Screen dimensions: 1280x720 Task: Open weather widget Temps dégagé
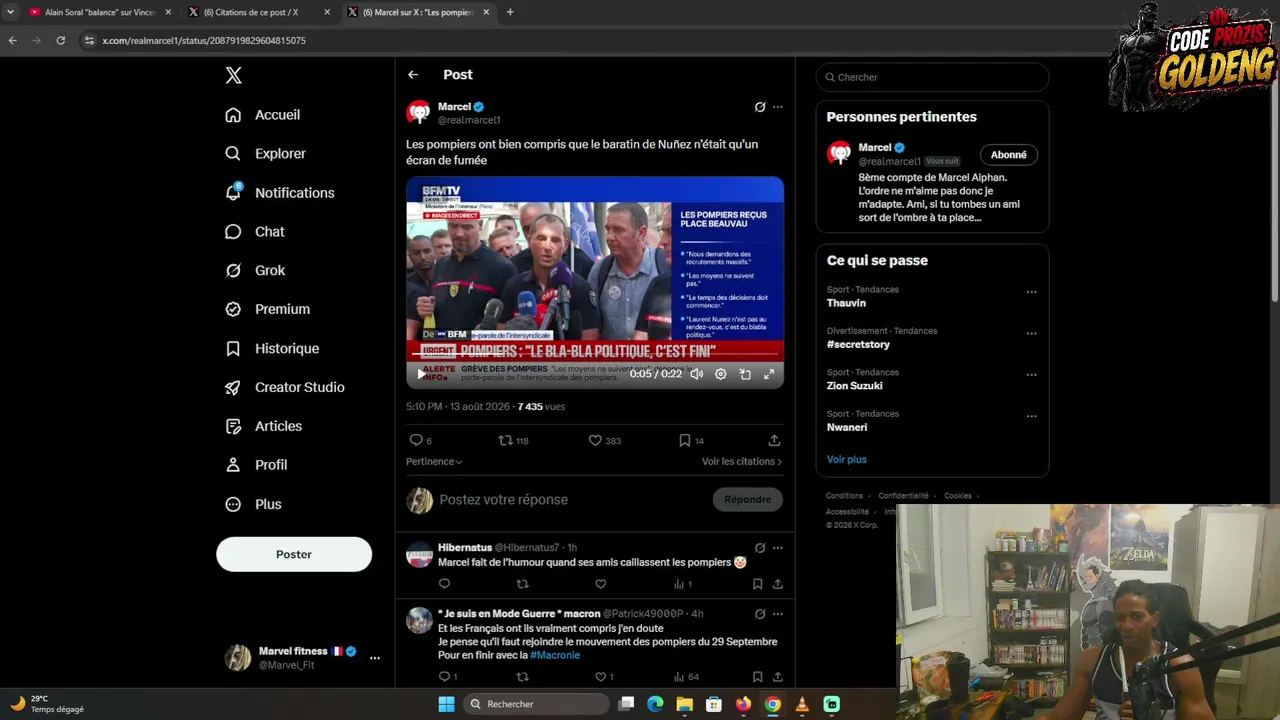[47, 704]
